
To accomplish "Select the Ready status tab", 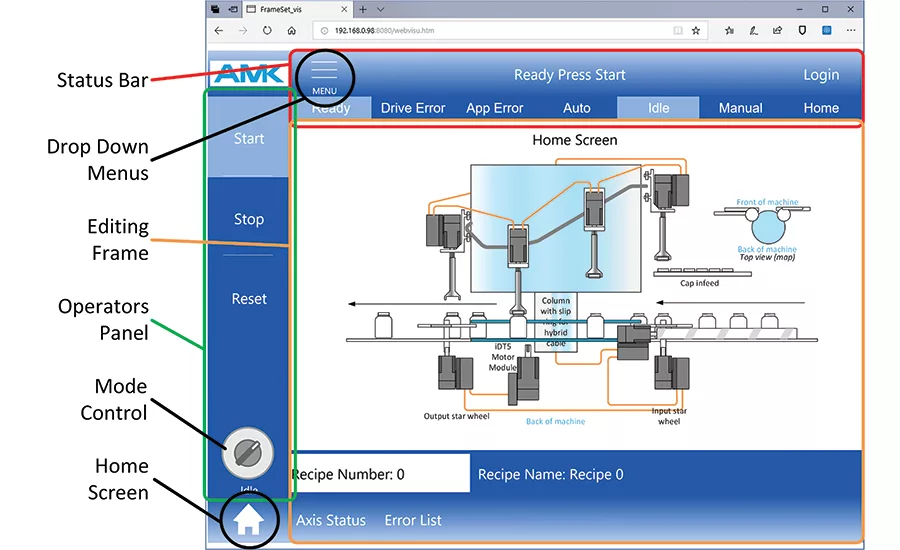I will 331,108.
